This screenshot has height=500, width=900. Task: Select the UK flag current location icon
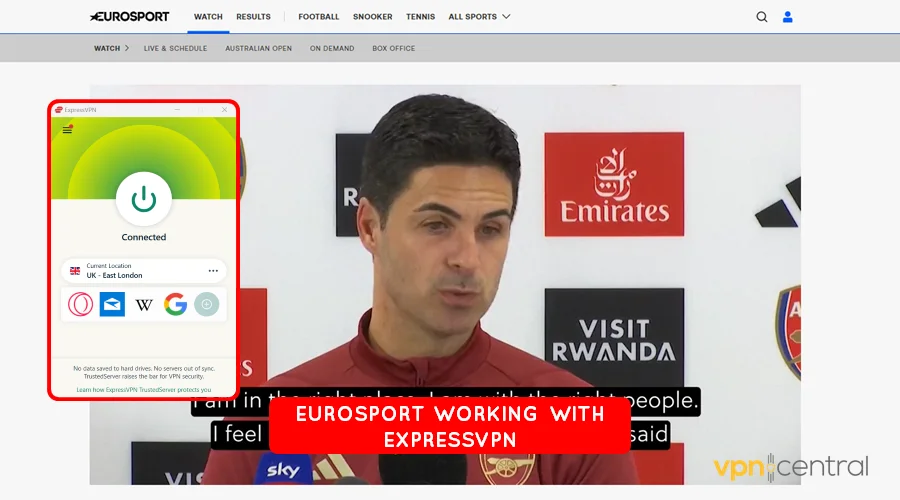pyautogui.click(x=75, y=271)
